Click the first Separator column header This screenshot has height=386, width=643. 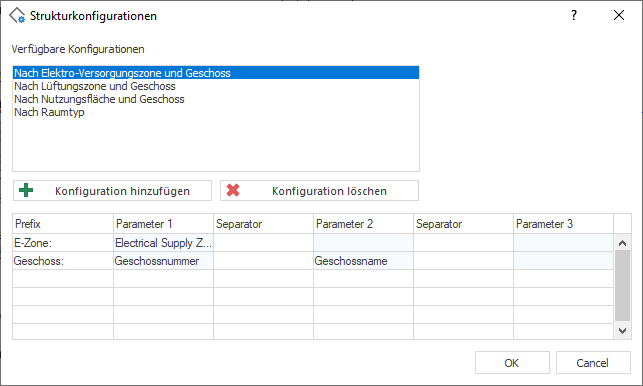(263, 224)
